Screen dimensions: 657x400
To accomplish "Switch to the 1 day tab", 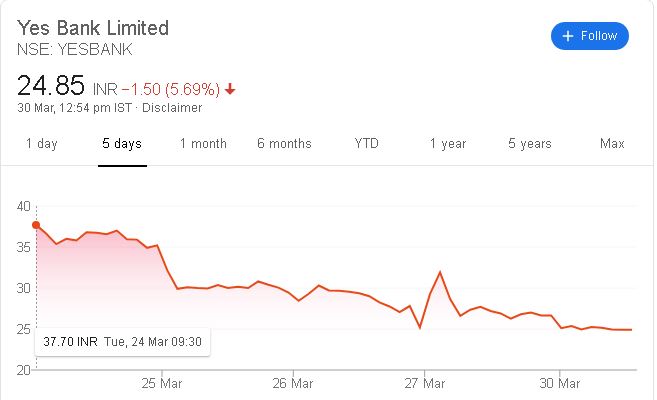I will (x=41, y=144).
